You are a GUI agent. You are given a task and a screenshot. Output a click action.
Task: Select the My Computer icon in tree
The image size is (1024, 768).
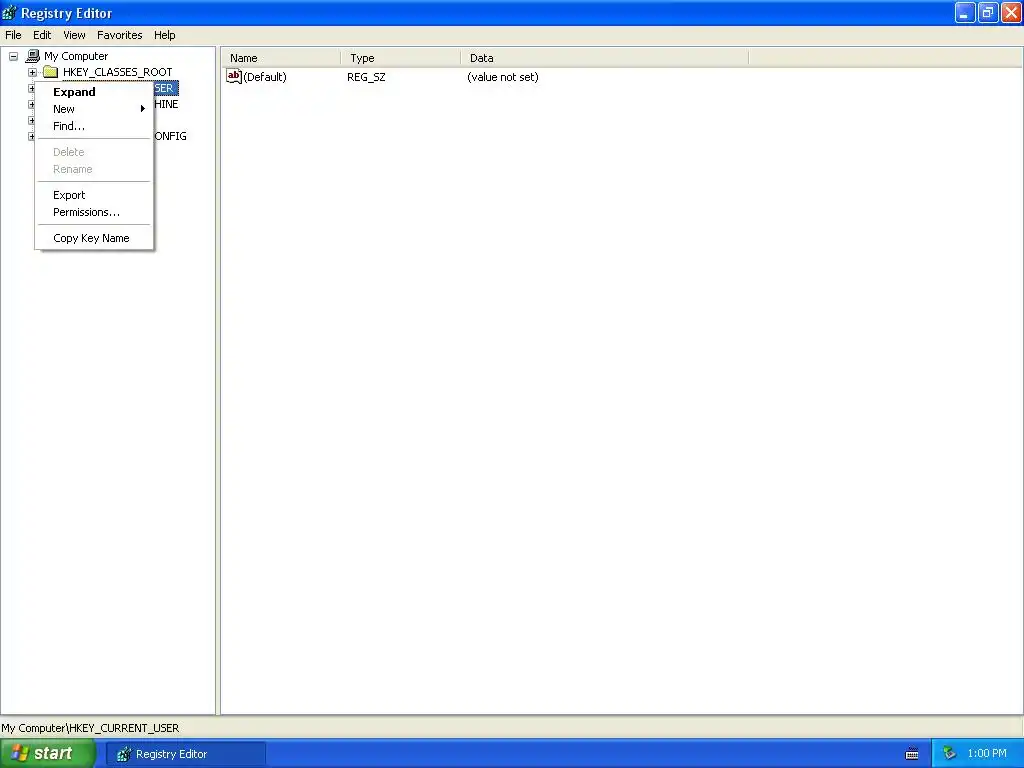[x=33, y=56]
